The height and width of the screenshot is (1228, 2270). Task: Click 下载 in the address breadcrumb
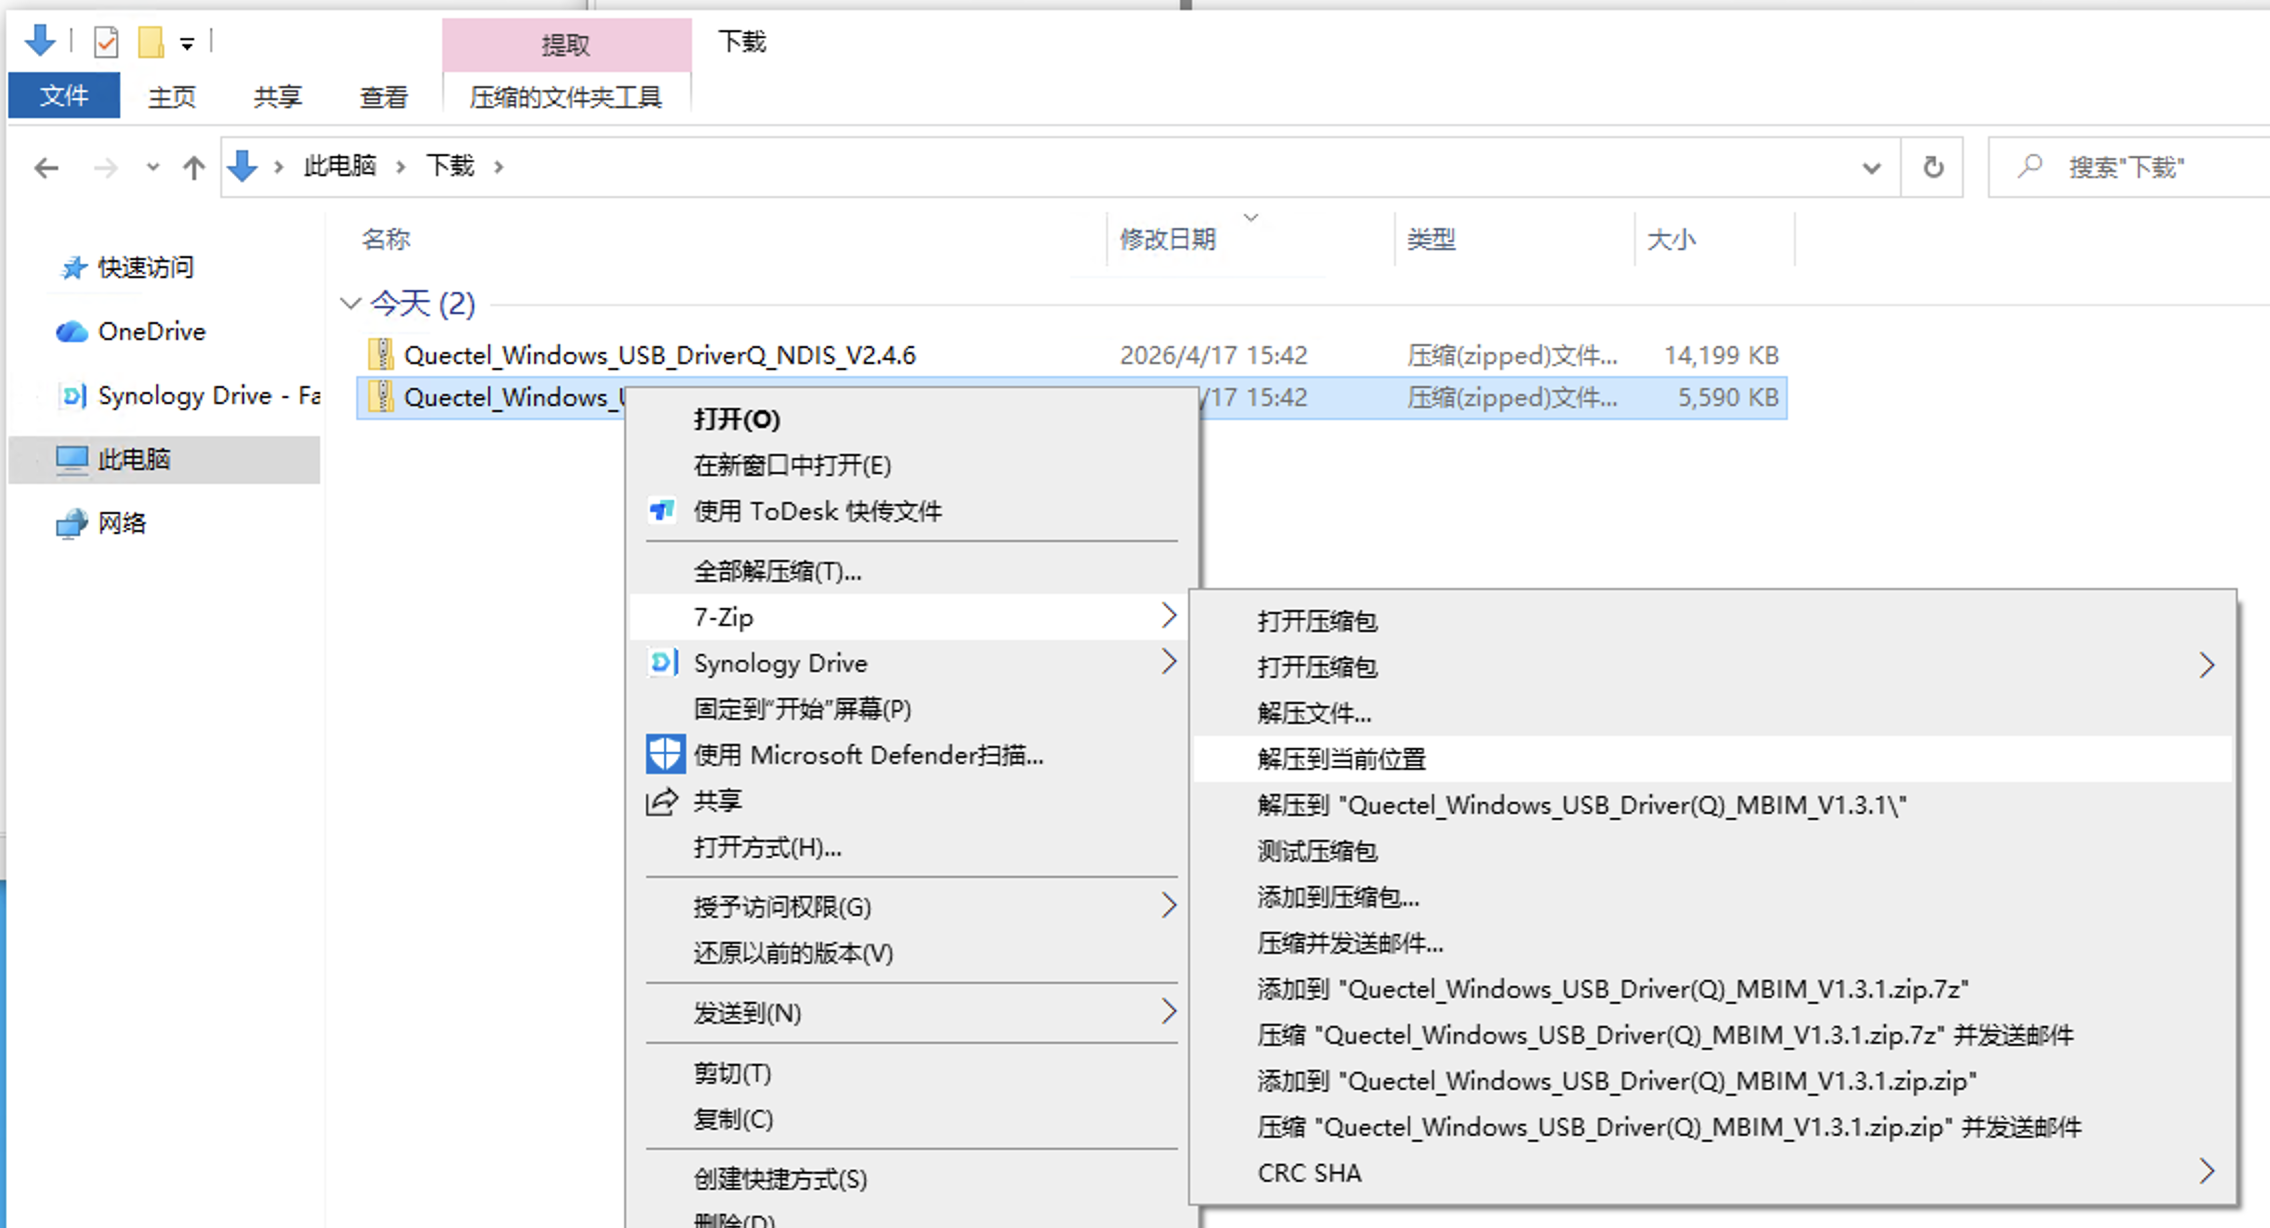point(450,166)
